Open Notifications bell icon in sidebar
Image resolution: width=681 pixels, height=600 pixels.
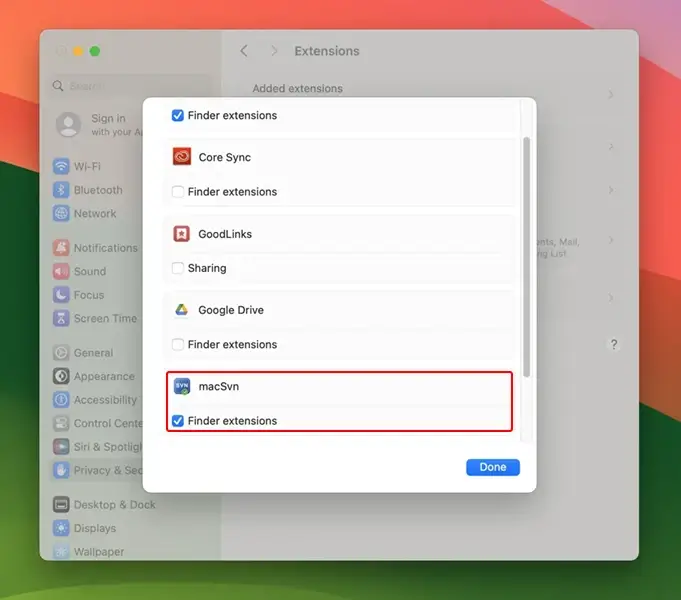pos(61,248)
